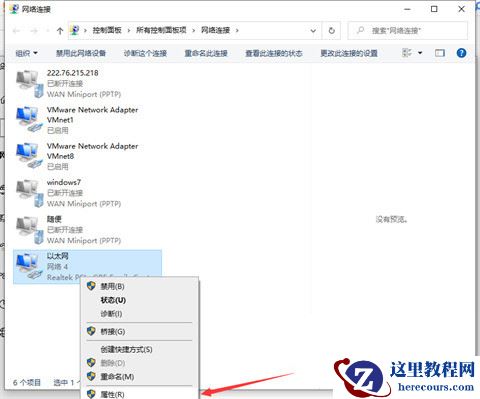The height and width of the screenshot is (399, 480).
Task: Open the 组织 menu dropdown
Action: coord(27,53)
